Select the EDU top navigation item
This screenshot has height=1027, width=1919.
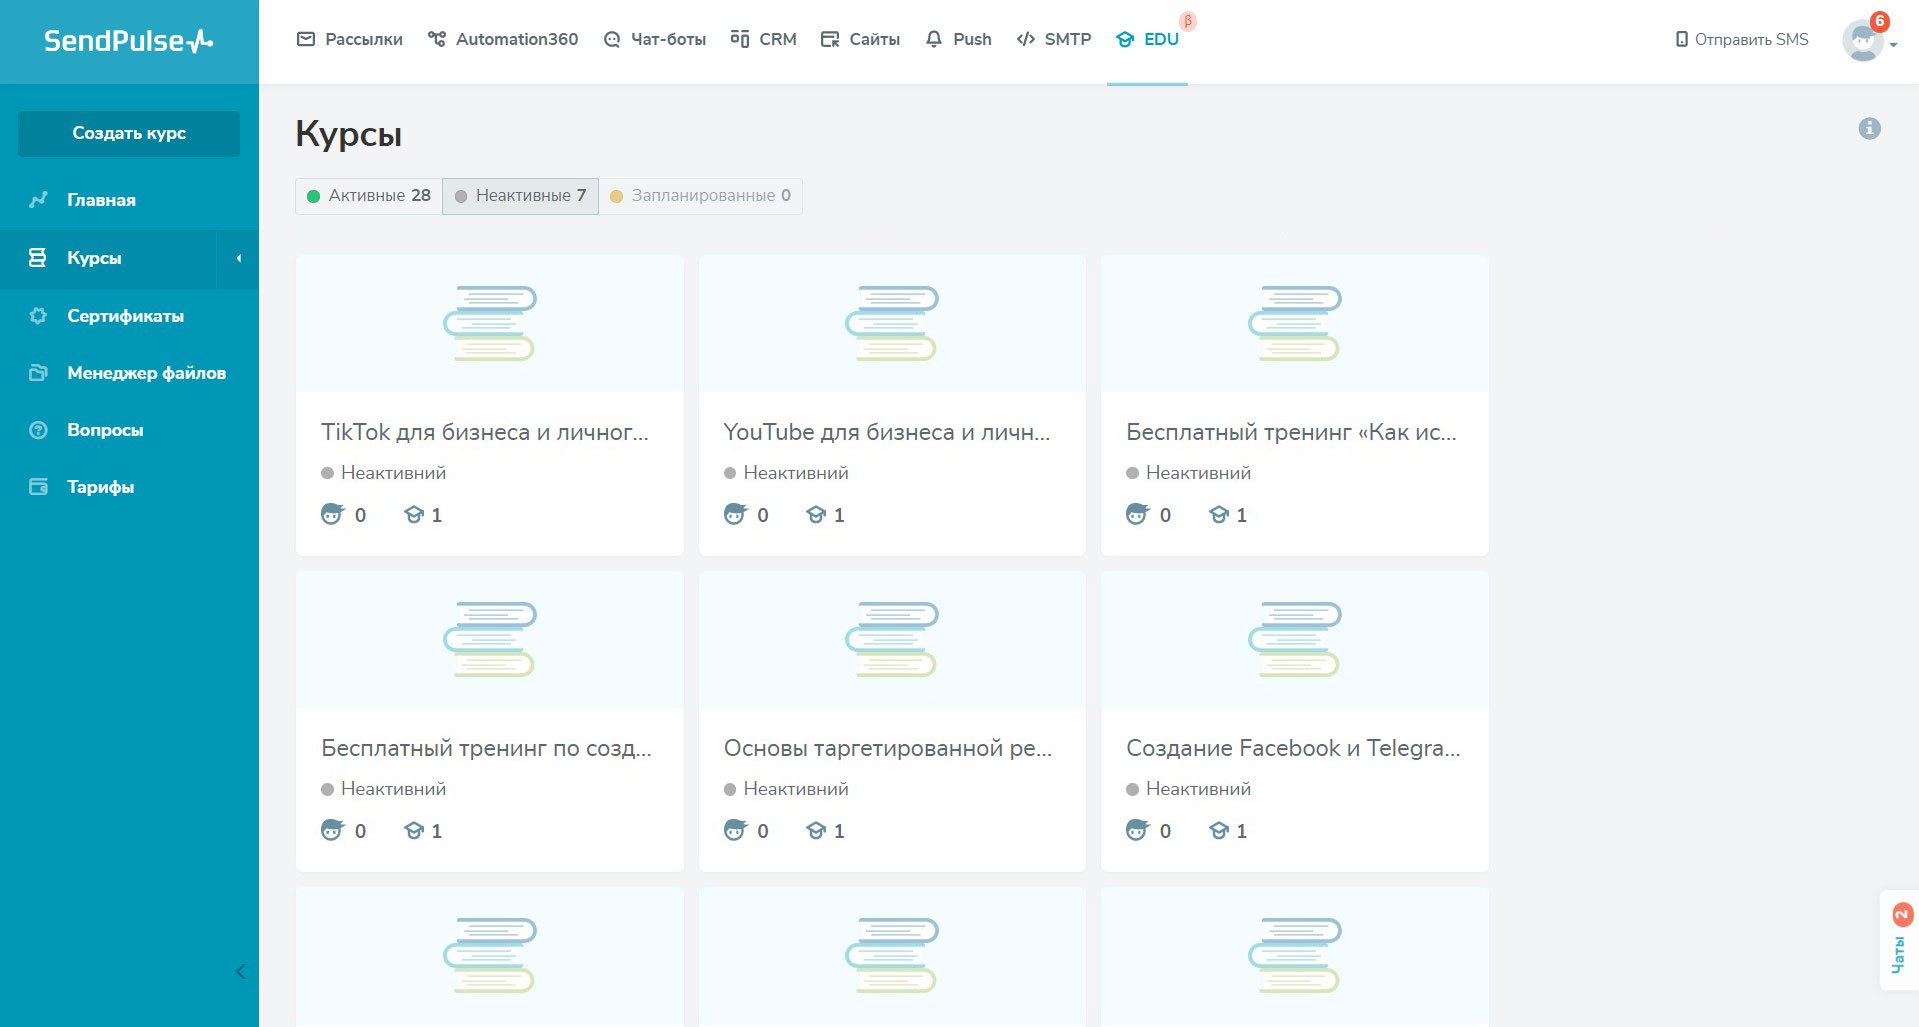[1148, 39]
